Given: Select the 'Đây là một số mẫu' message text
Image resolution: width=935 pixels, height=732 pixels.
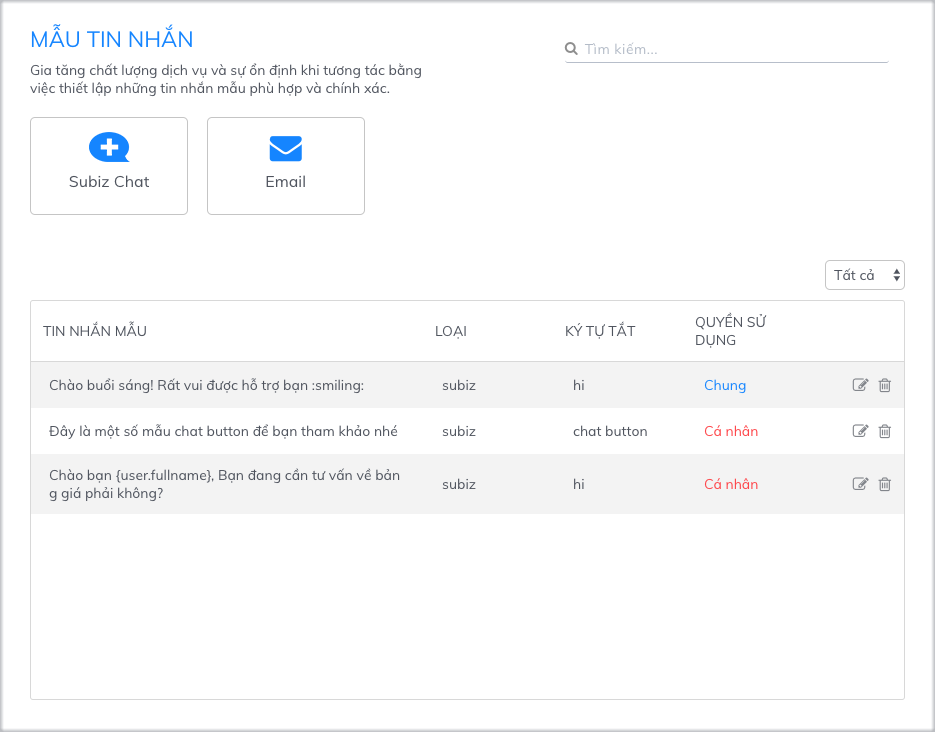Looking at the screenshot, I should click(223, 431).
